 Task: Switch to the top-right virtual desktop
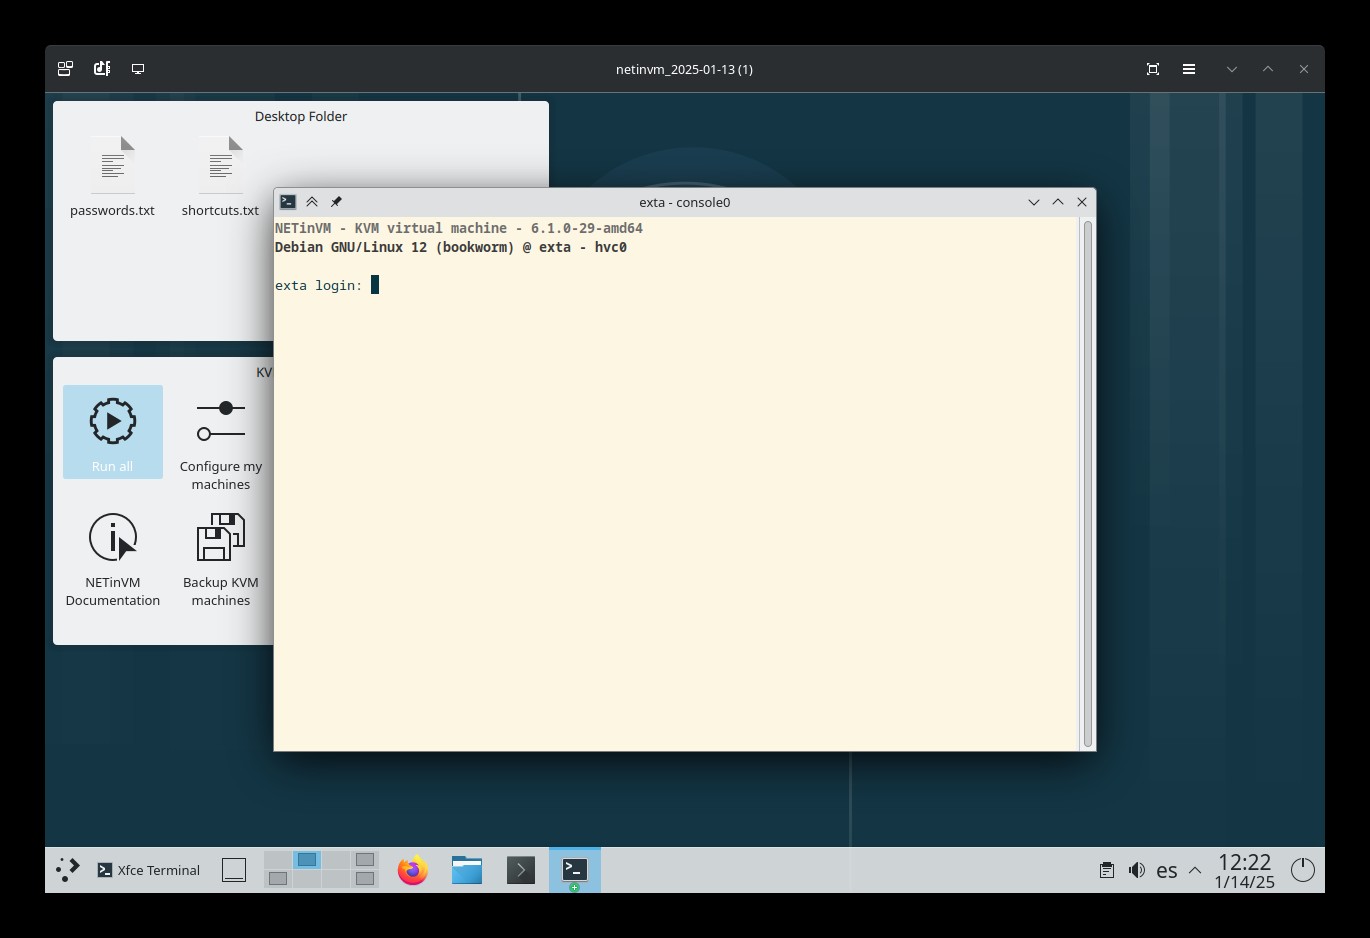(365, 860)
